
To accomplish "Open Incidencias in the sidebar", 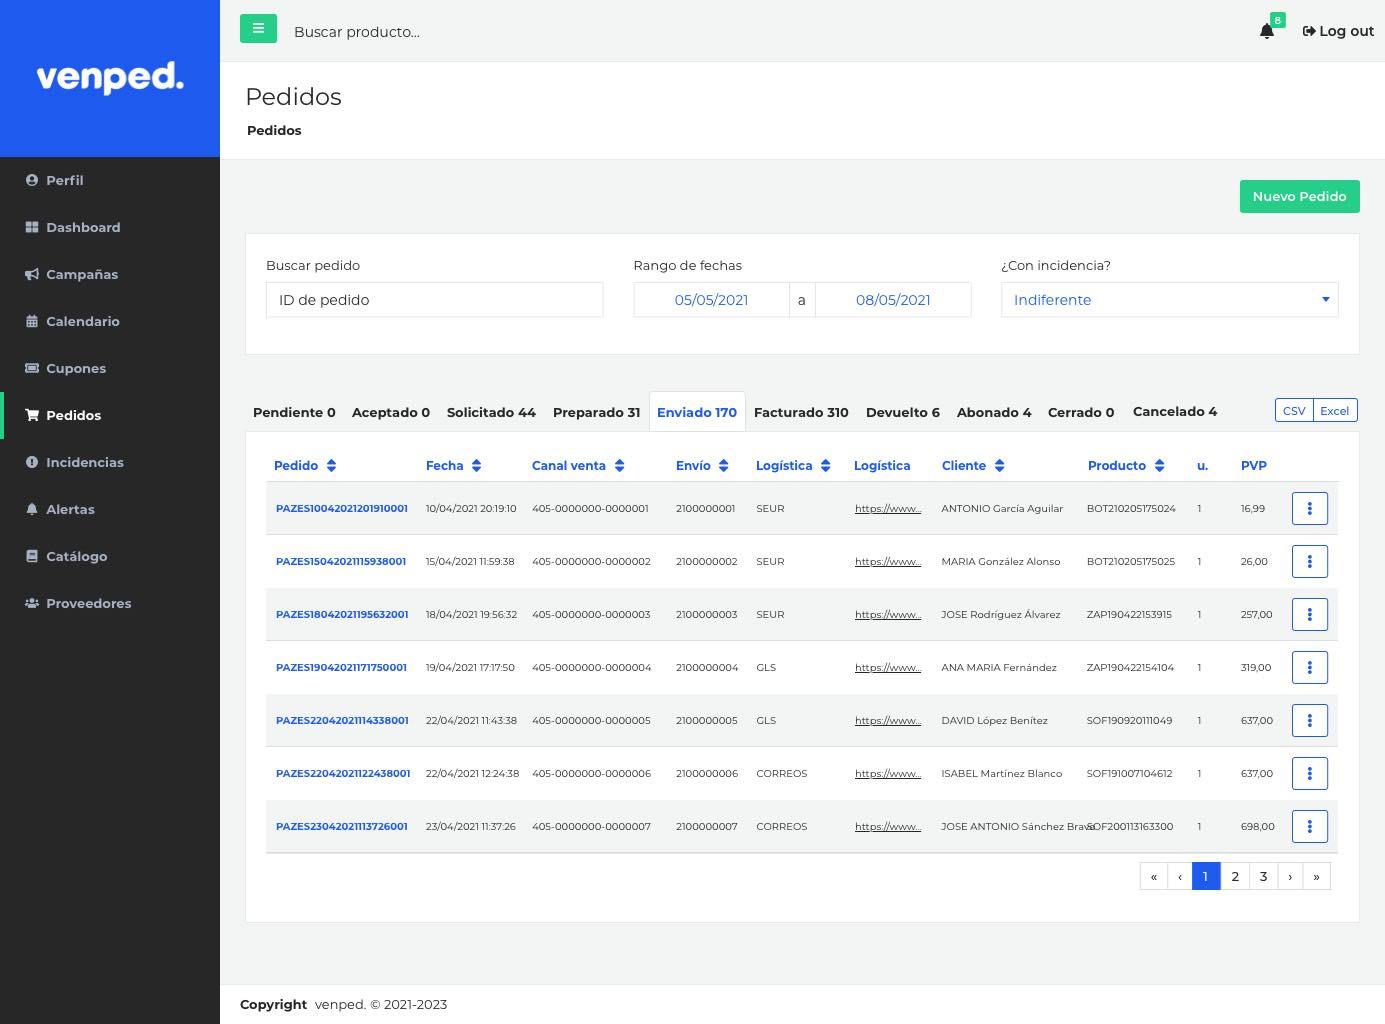I will [x=110, y=462].
